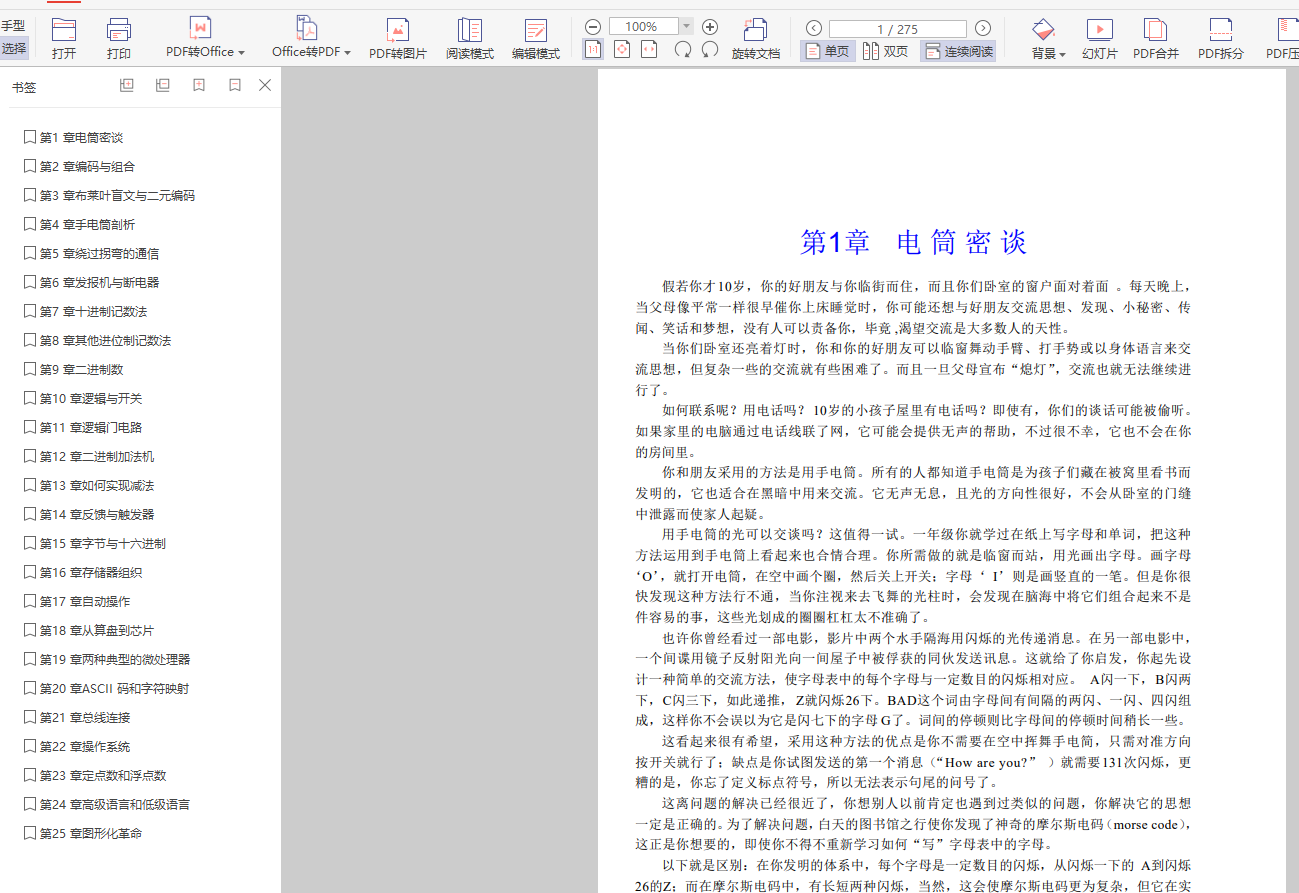Activate the 选择 selection tool

pos(14,48)
